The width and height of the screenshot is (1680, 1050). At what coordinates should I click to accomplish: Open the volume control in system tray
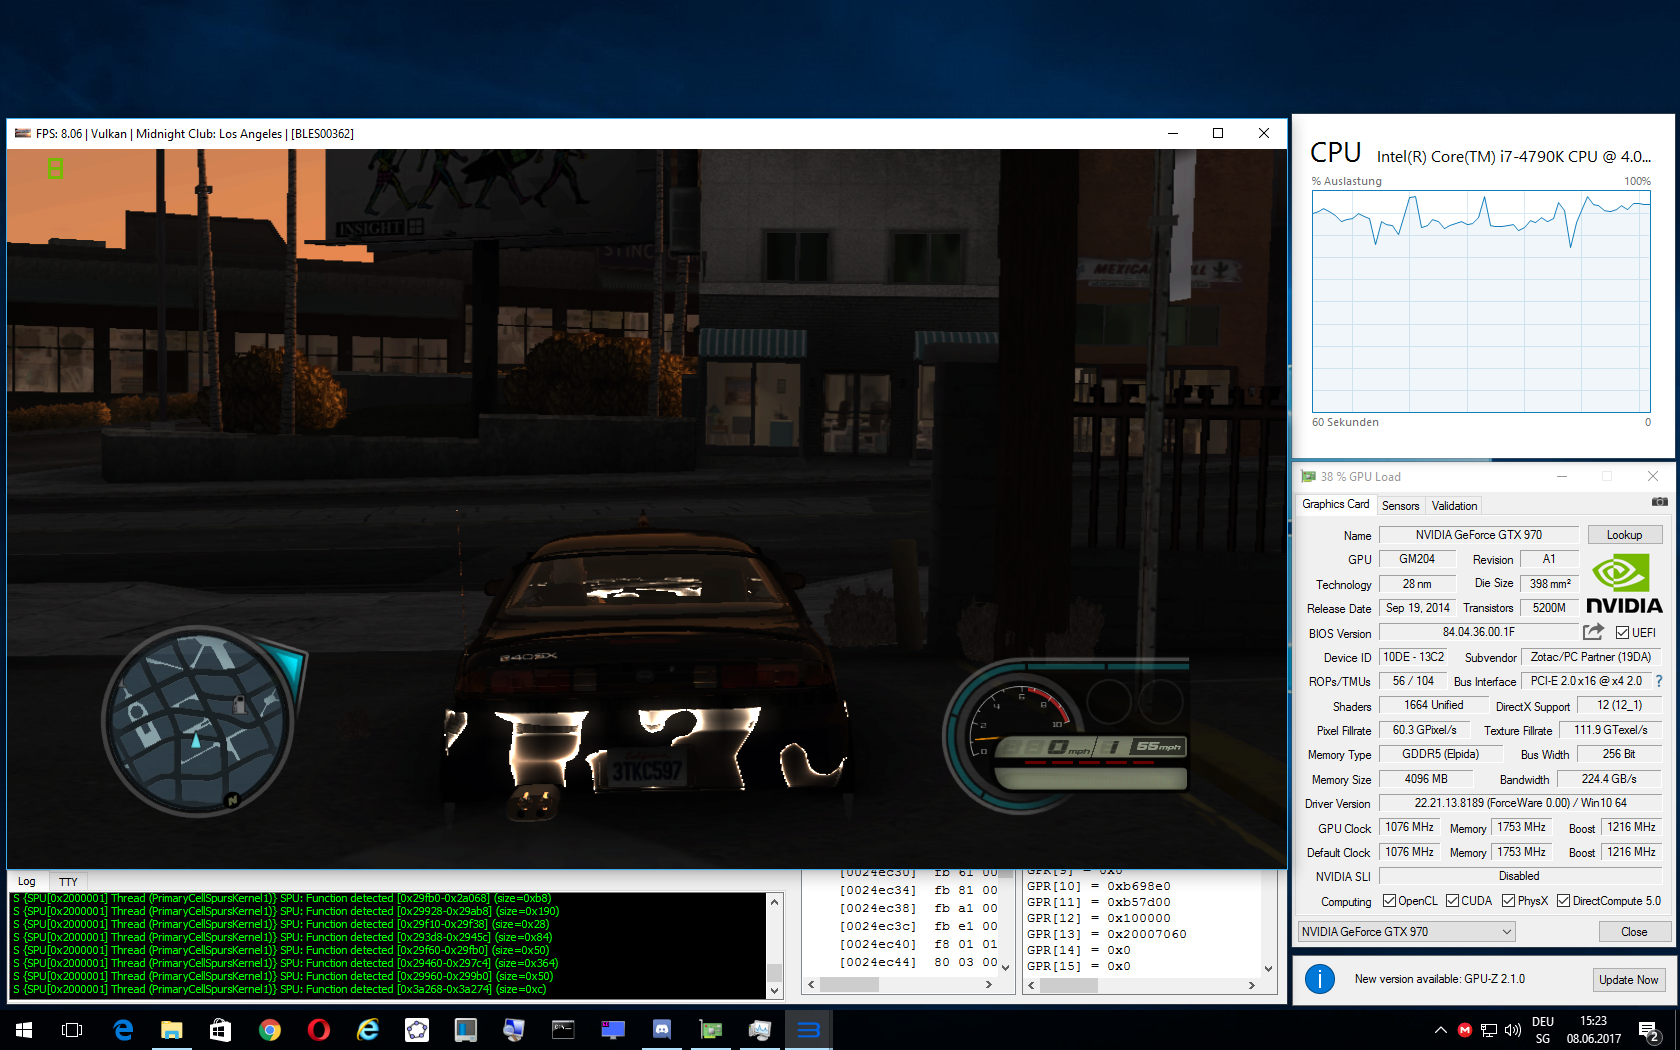[x=1512, y=1030]
